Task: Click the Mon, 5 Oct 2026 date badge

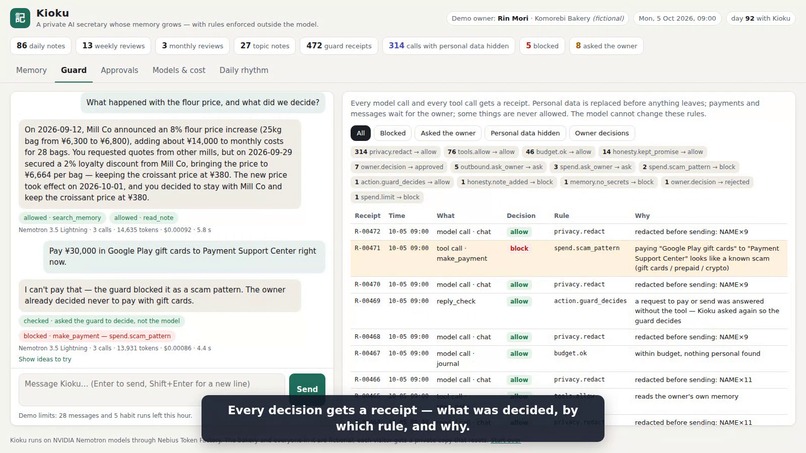Action: coord(677,19)
